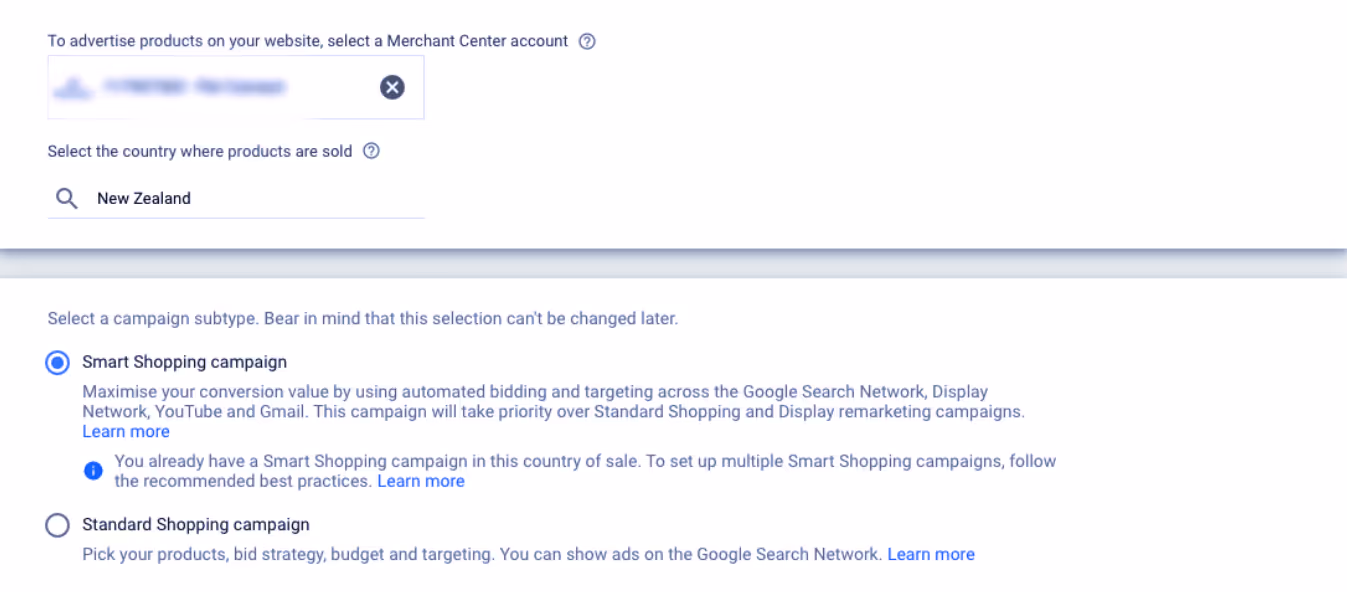This screenshot has height=592, width=1347.
Task: Remove selected Merchant Center account via X icon
Action: pos(392,87)
